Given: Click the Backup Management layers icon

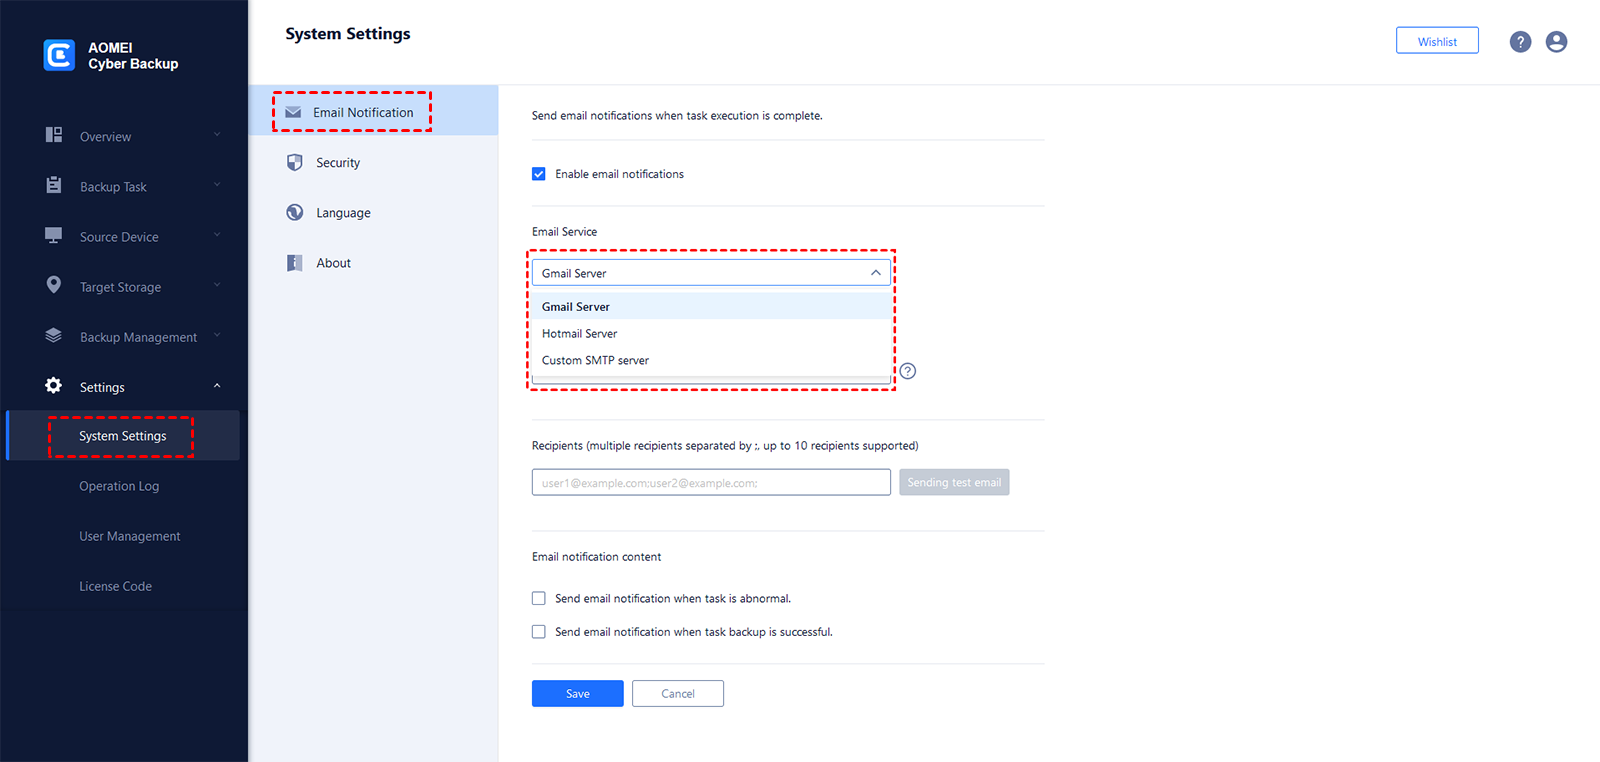Looking at the screenshot, I should tap(54, 336).
